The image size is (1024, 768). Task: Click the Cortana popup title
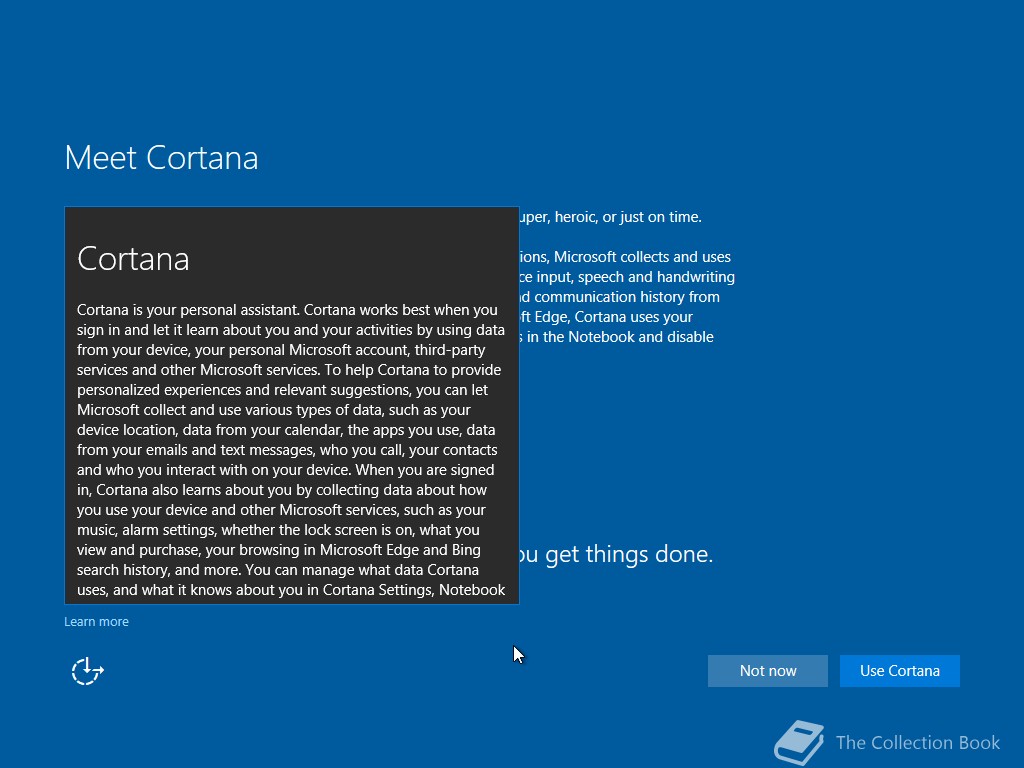tap(133, 259)
